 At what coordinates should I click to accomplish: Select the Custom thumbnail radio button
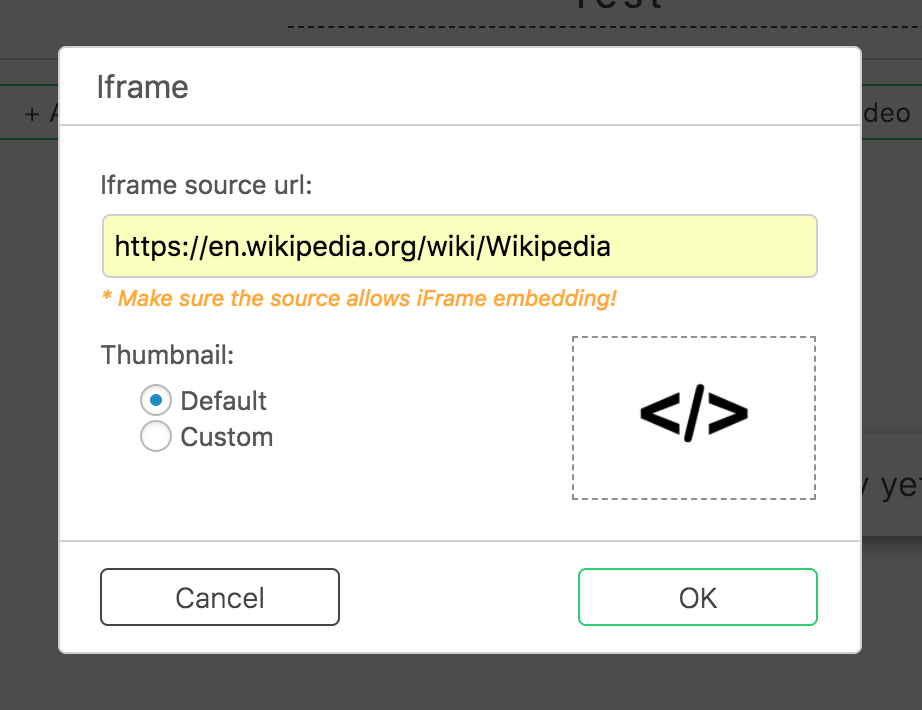[156, 437]
